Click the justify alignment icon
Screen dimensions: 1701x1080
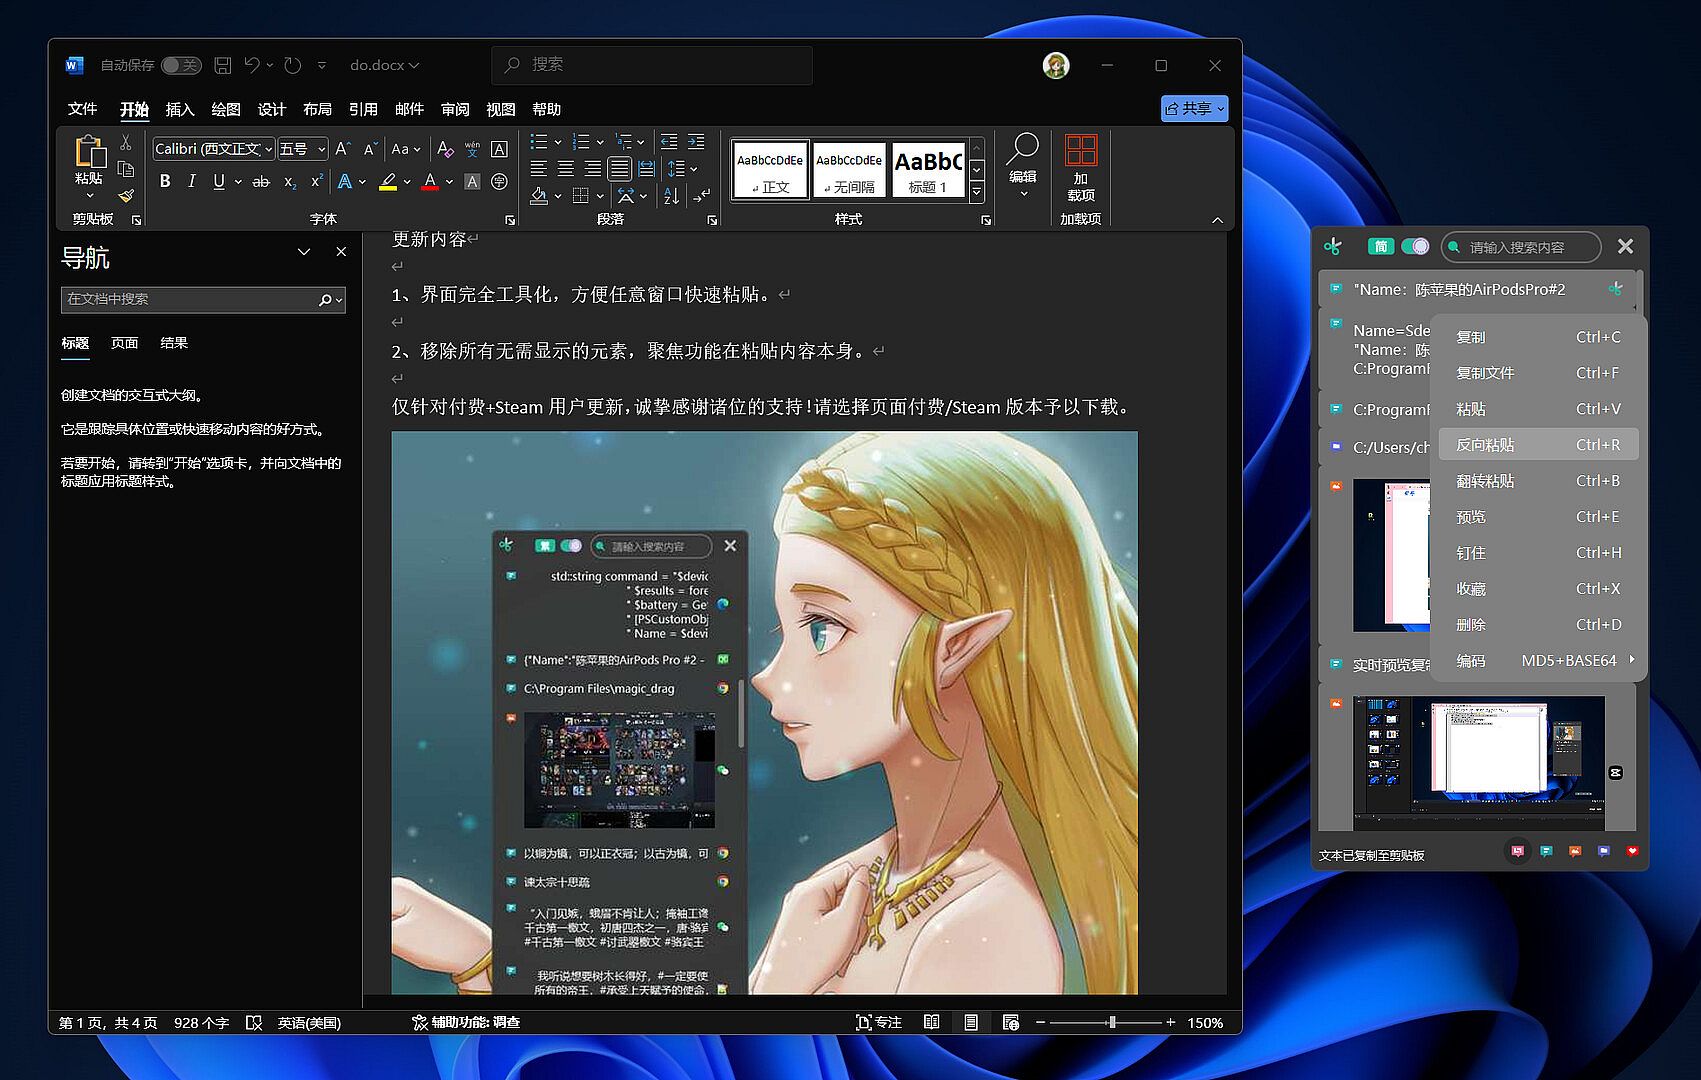pos(619,168)
